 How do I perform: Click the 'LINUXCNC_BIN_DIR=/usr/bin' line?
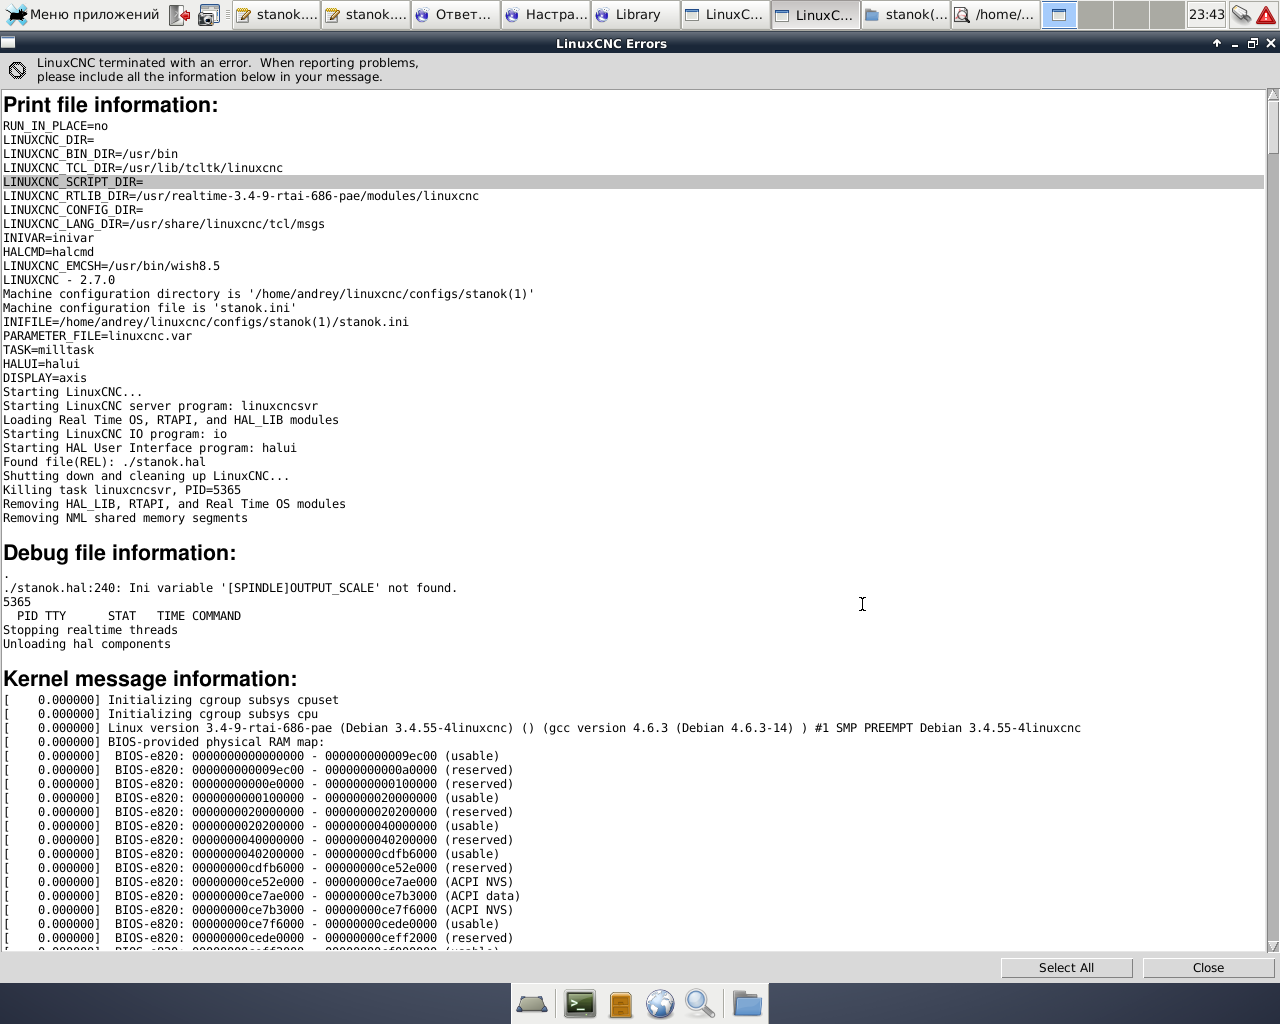coord(90,154)
